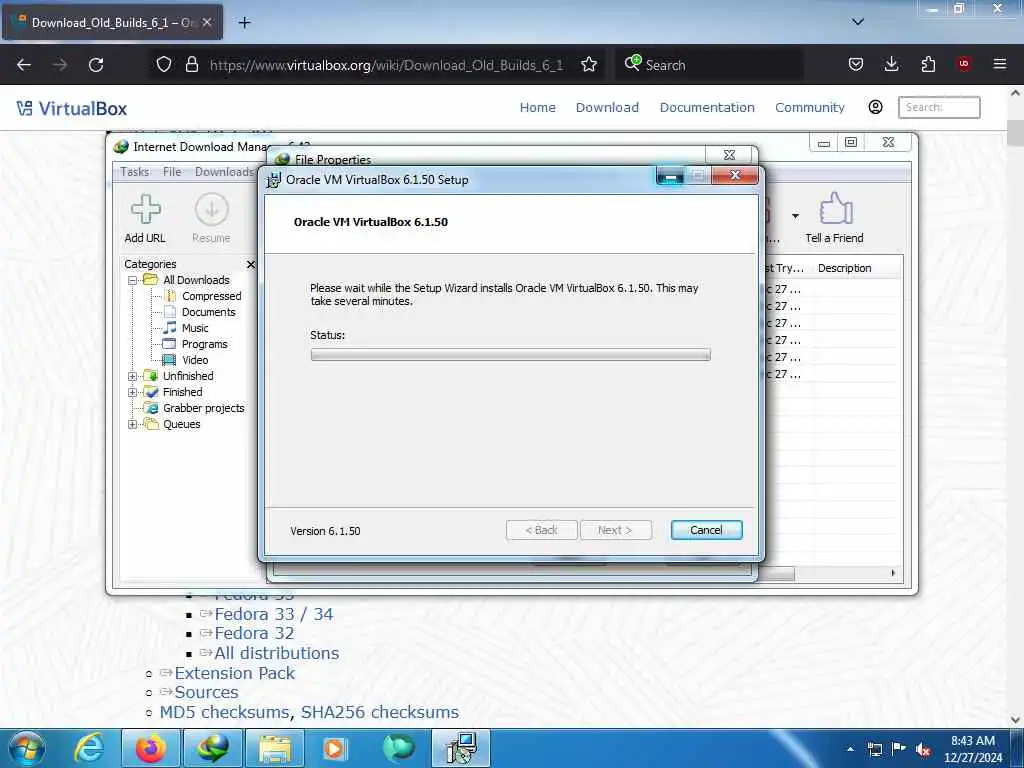
Task: Collapse the All Downloads tree node
Action: point(133,280)
